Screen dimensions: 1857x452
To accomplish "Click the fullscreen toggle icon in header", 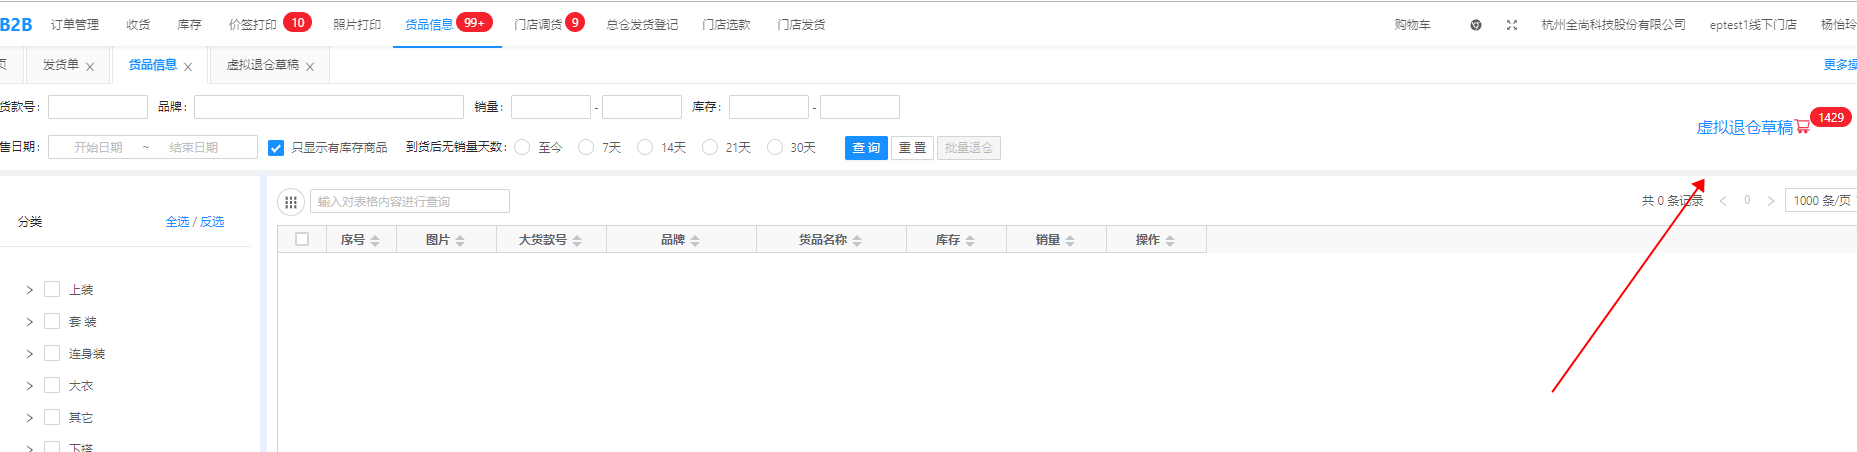I will click(1511, 25).
